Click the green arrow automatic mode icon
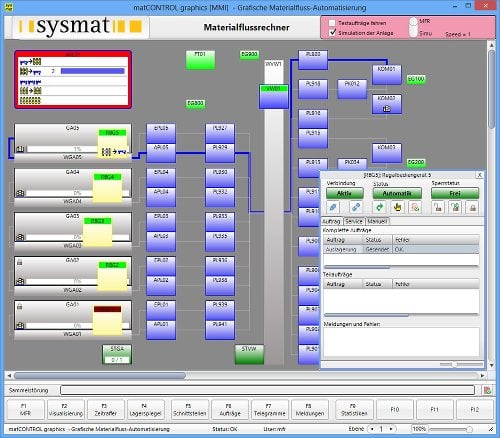500x438 pixels. coord(379,207)
